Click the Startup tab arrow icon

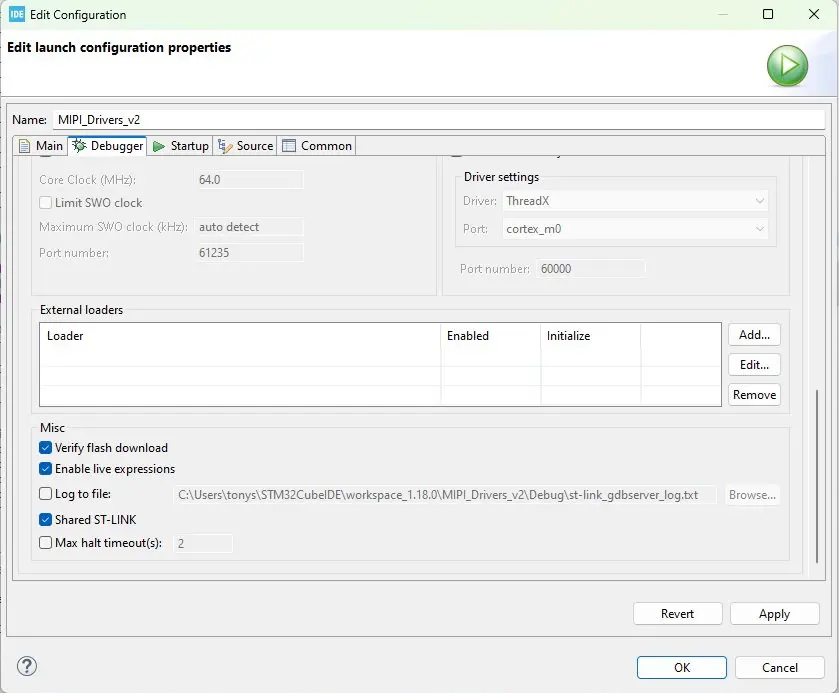tap(159, 146)
